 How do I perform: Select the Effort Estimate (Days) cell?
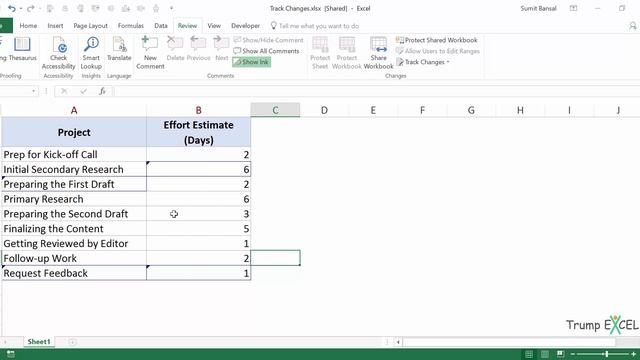coord(198,132)
